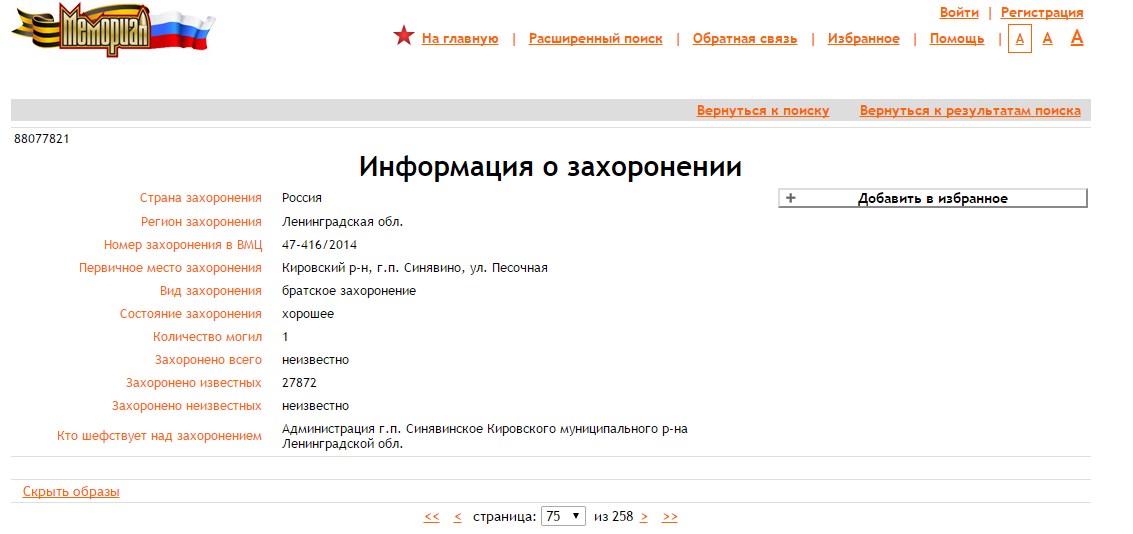
Task: Go to the first page with <<
Action: point(432,517)
